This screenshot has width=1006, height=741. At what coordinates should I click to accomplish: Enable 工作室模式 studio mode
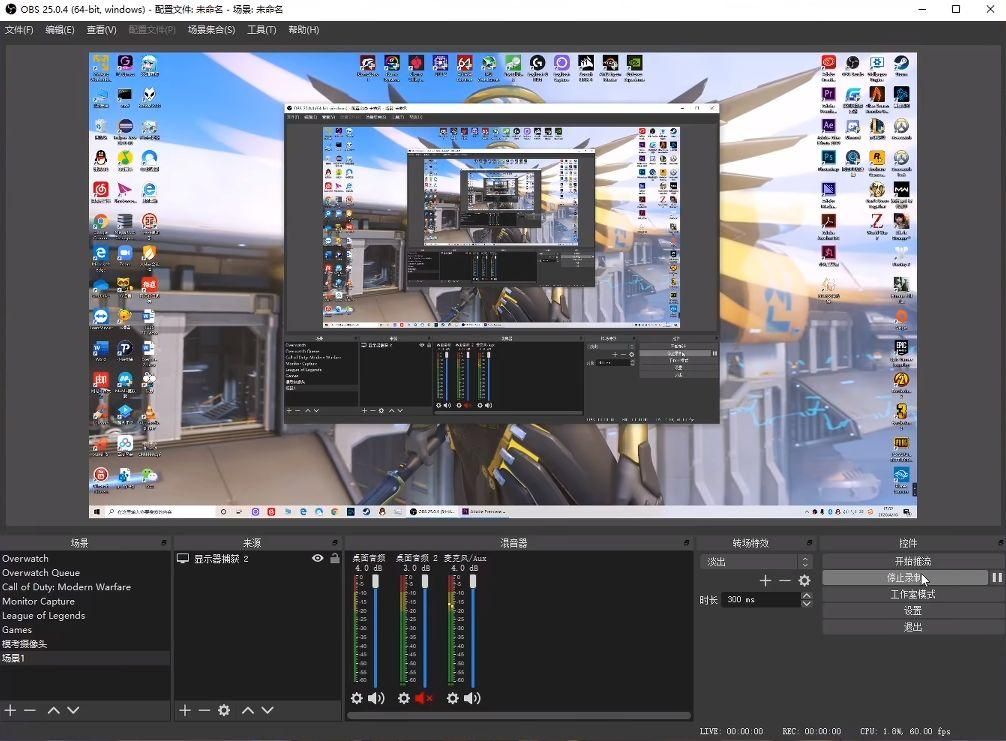coord(912,594)
